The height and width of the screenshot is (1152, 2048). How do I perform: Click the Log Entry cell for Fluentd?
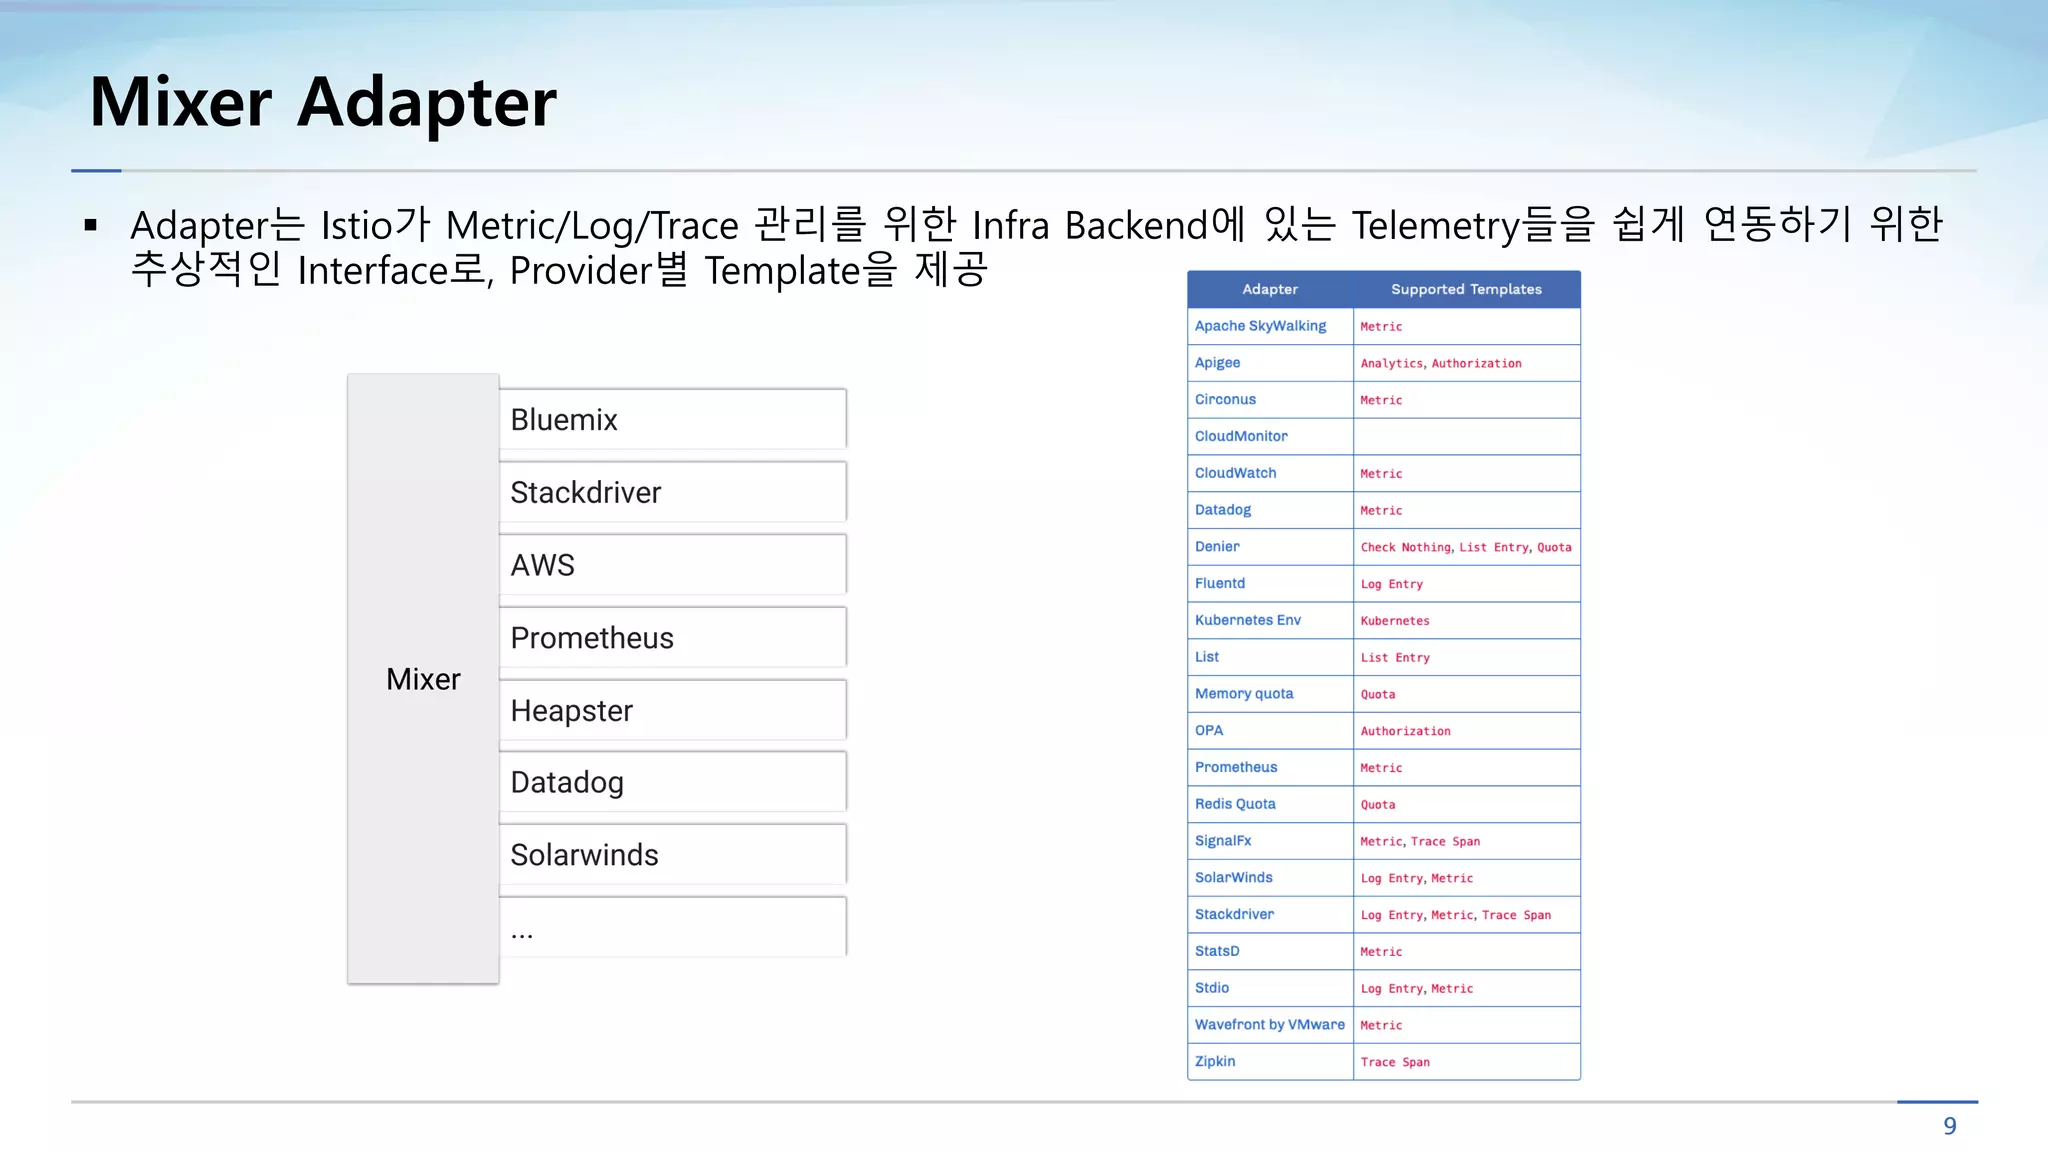click(x=1467, y=584)
